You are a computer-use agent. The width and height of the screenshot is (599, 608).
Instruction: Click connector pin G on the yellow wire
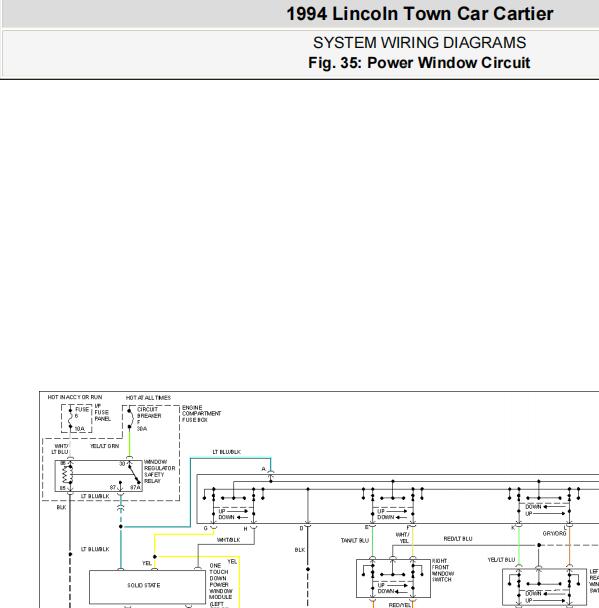pyautogui.click(x=213, y=528)
